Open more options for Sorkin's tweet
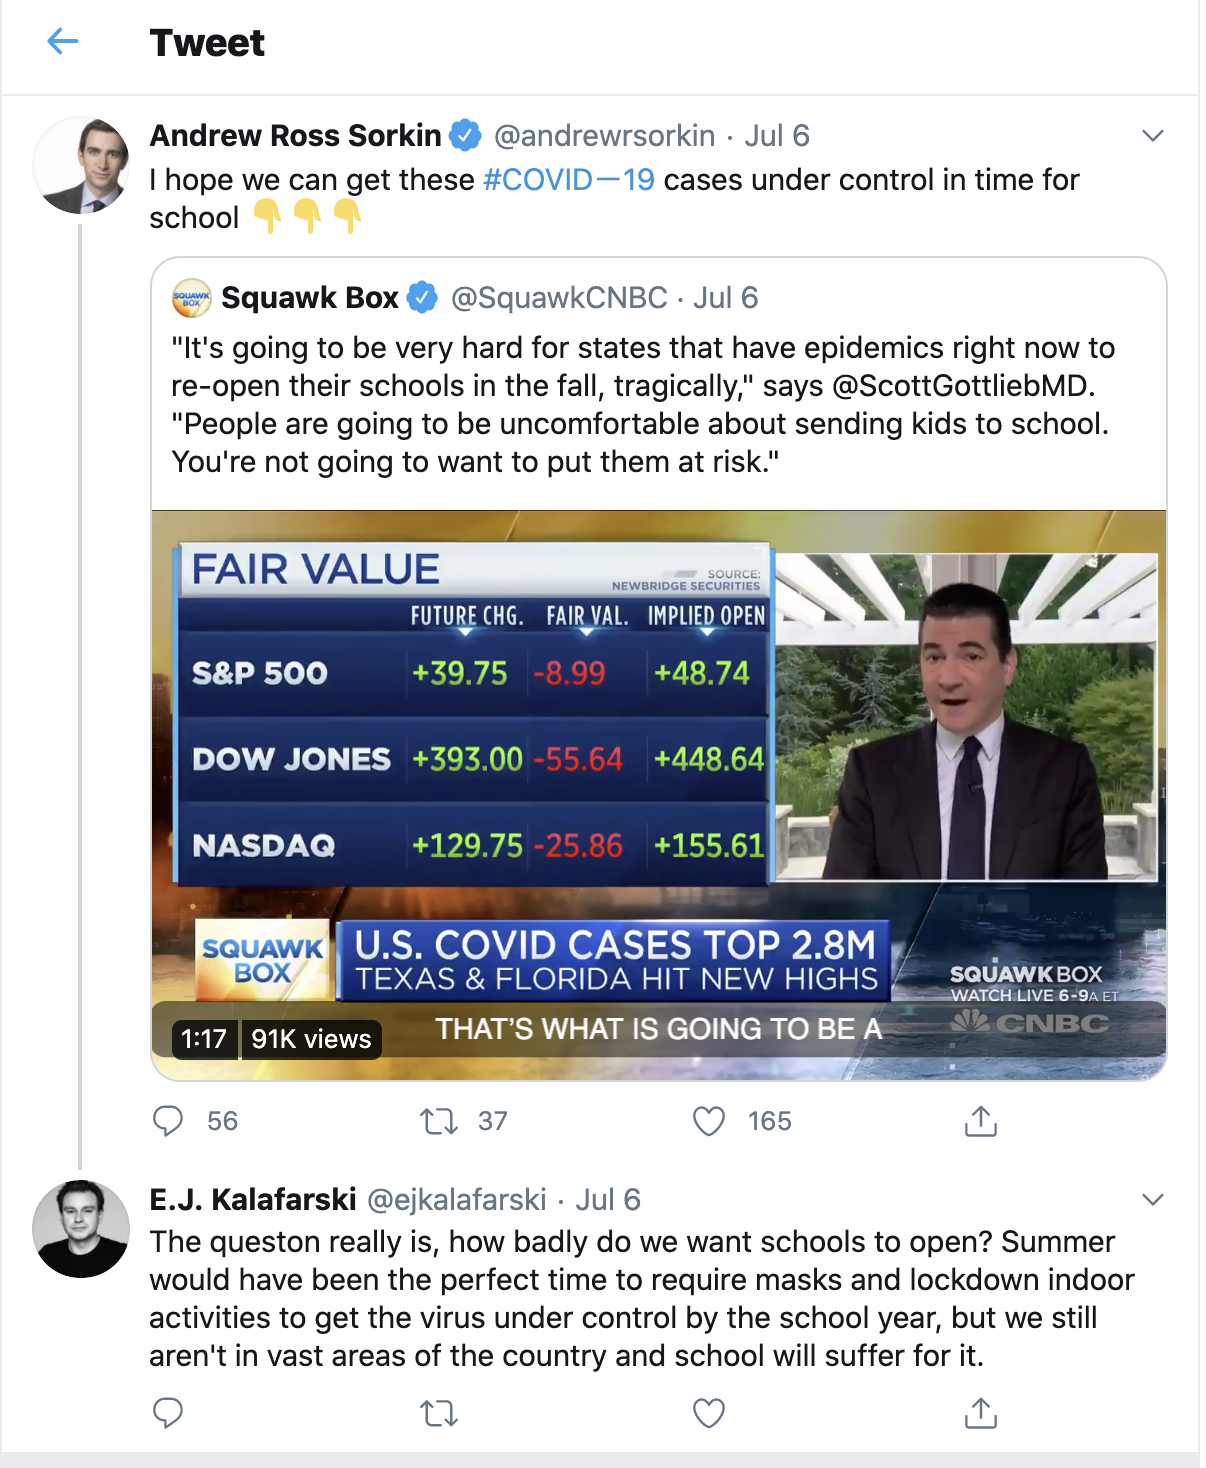The height and width of the screenshot is (1468, 1206). coord(1153,136)
